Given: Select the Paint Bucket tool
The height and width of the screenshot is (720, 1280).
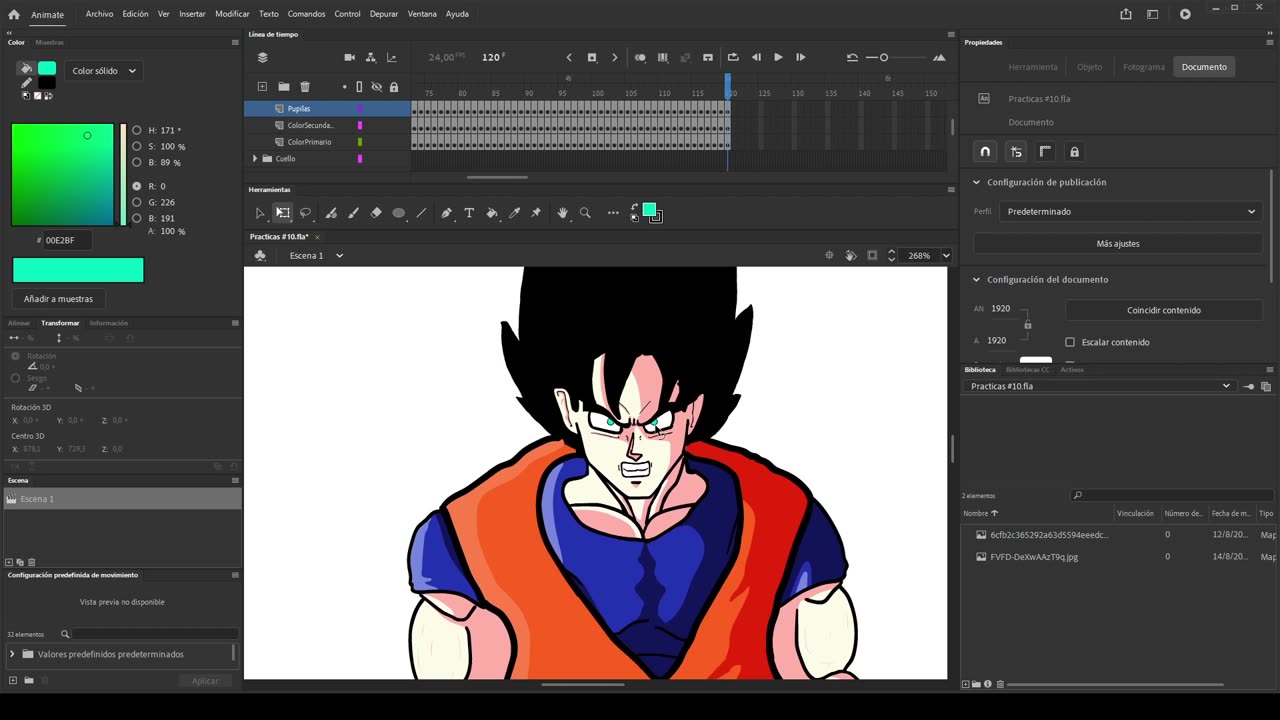Looking at the screenshot, I should [492, 213].
